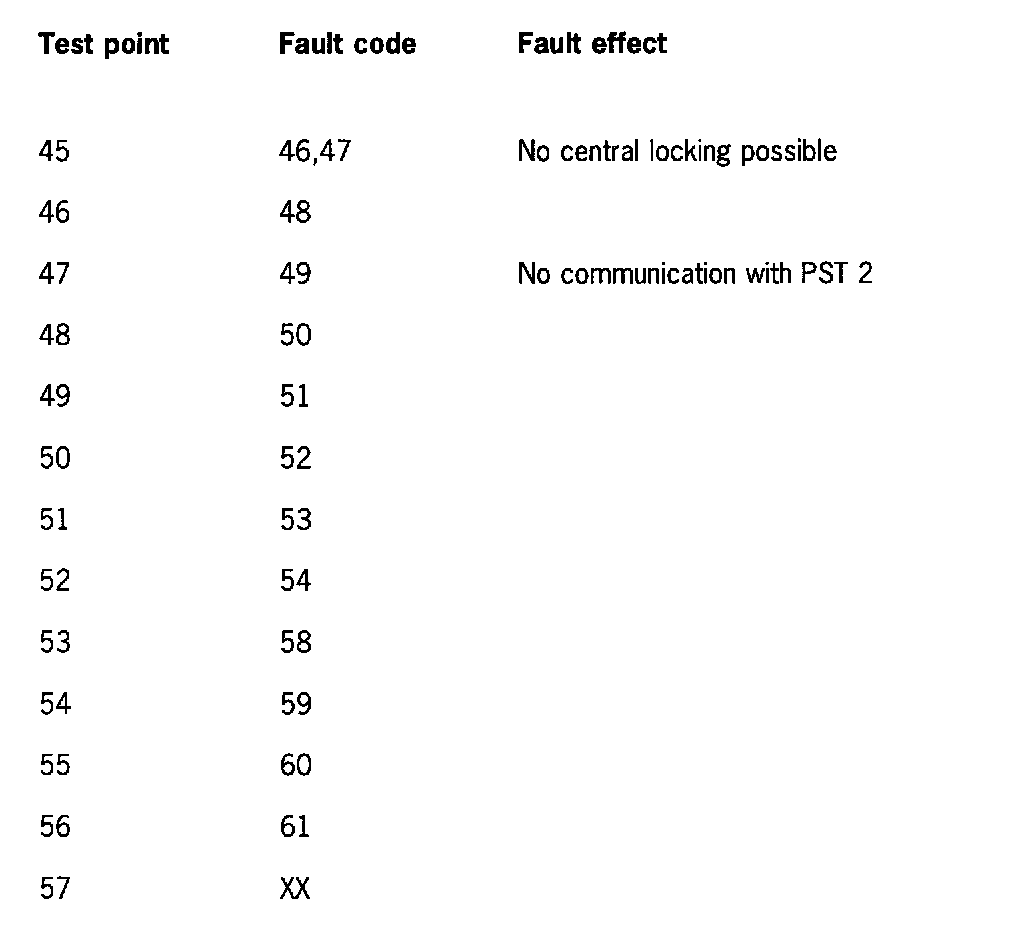This screenshot has width=1024, height=928.
Task: Click test point 57 in the last row
Action: pos(55,888)
